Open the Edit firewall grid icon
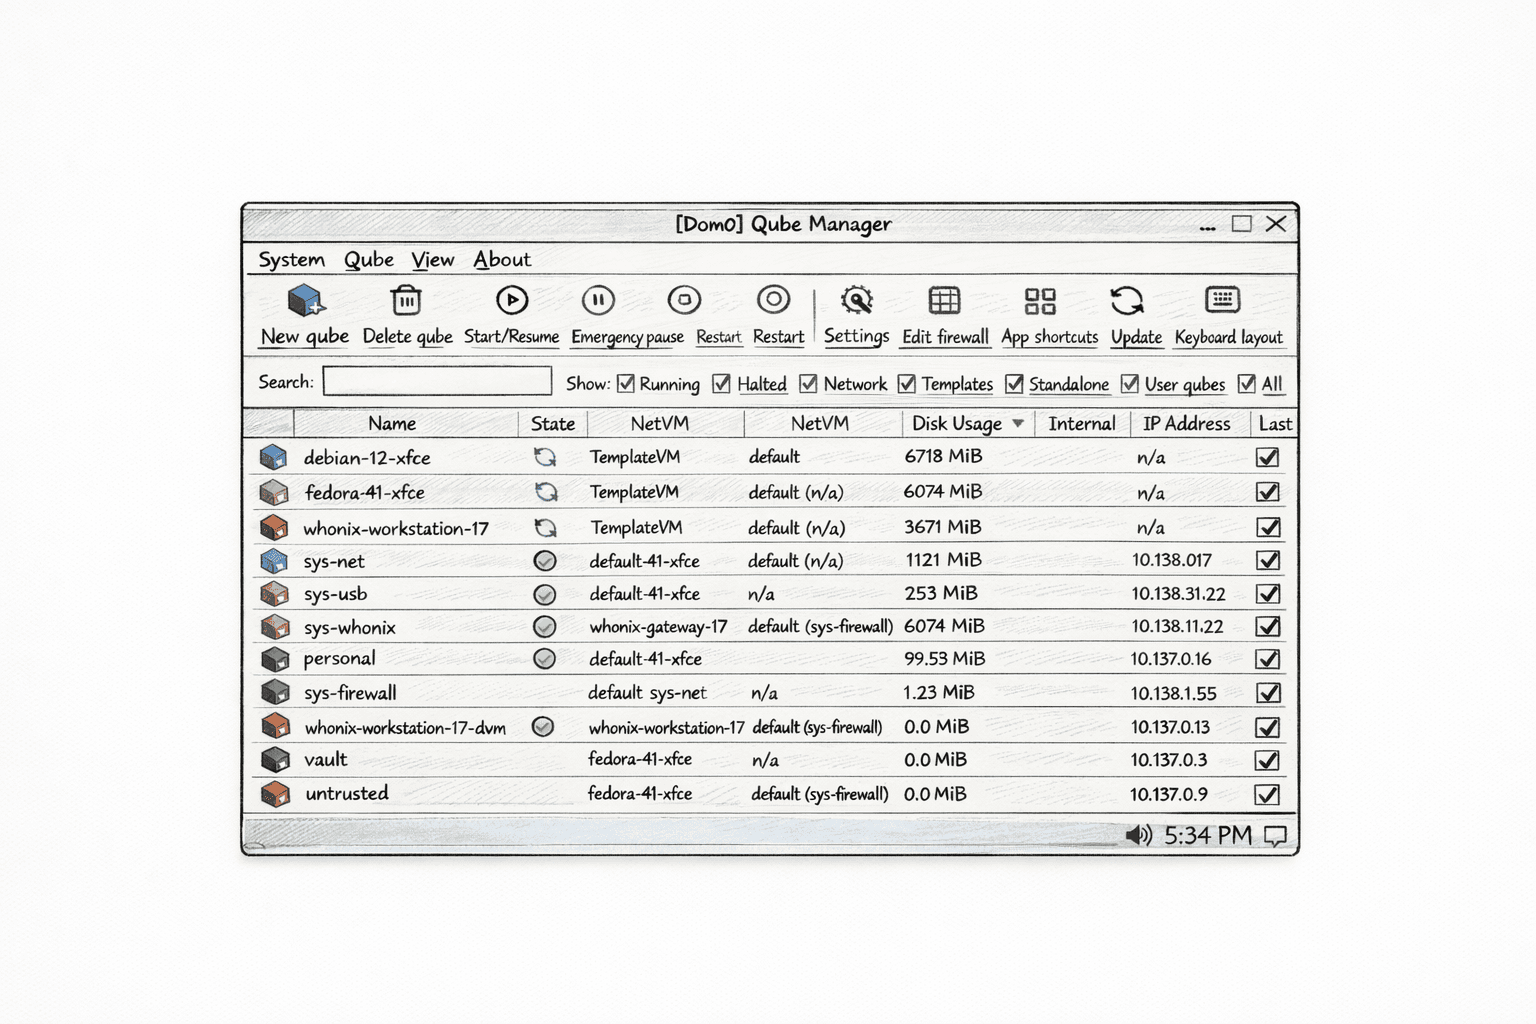The width and height of the screenshot is (1536, 1024). coord(944,300)
